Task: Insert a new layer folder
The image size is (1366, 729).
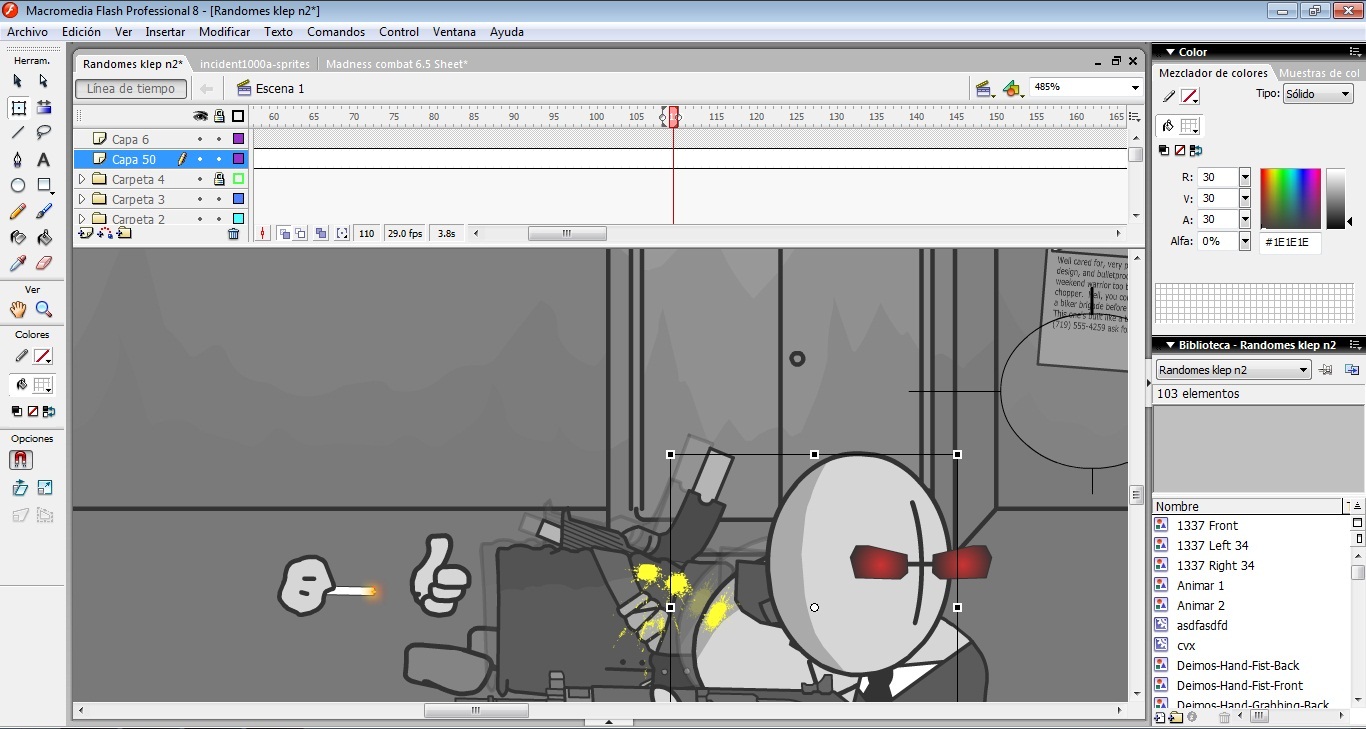Action: click(x=124, y=233)
